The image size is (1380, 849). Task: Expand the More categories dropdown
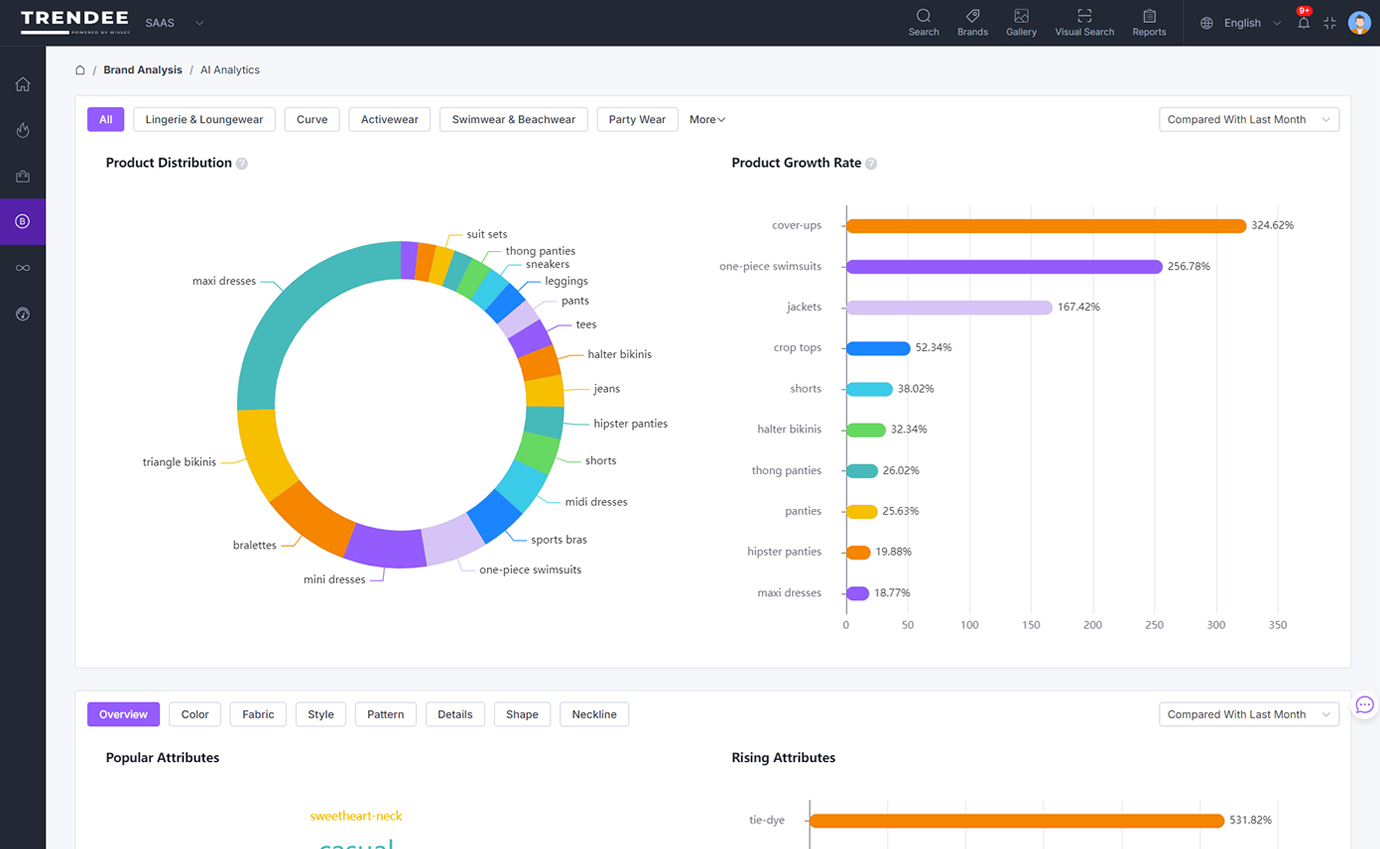707,120
